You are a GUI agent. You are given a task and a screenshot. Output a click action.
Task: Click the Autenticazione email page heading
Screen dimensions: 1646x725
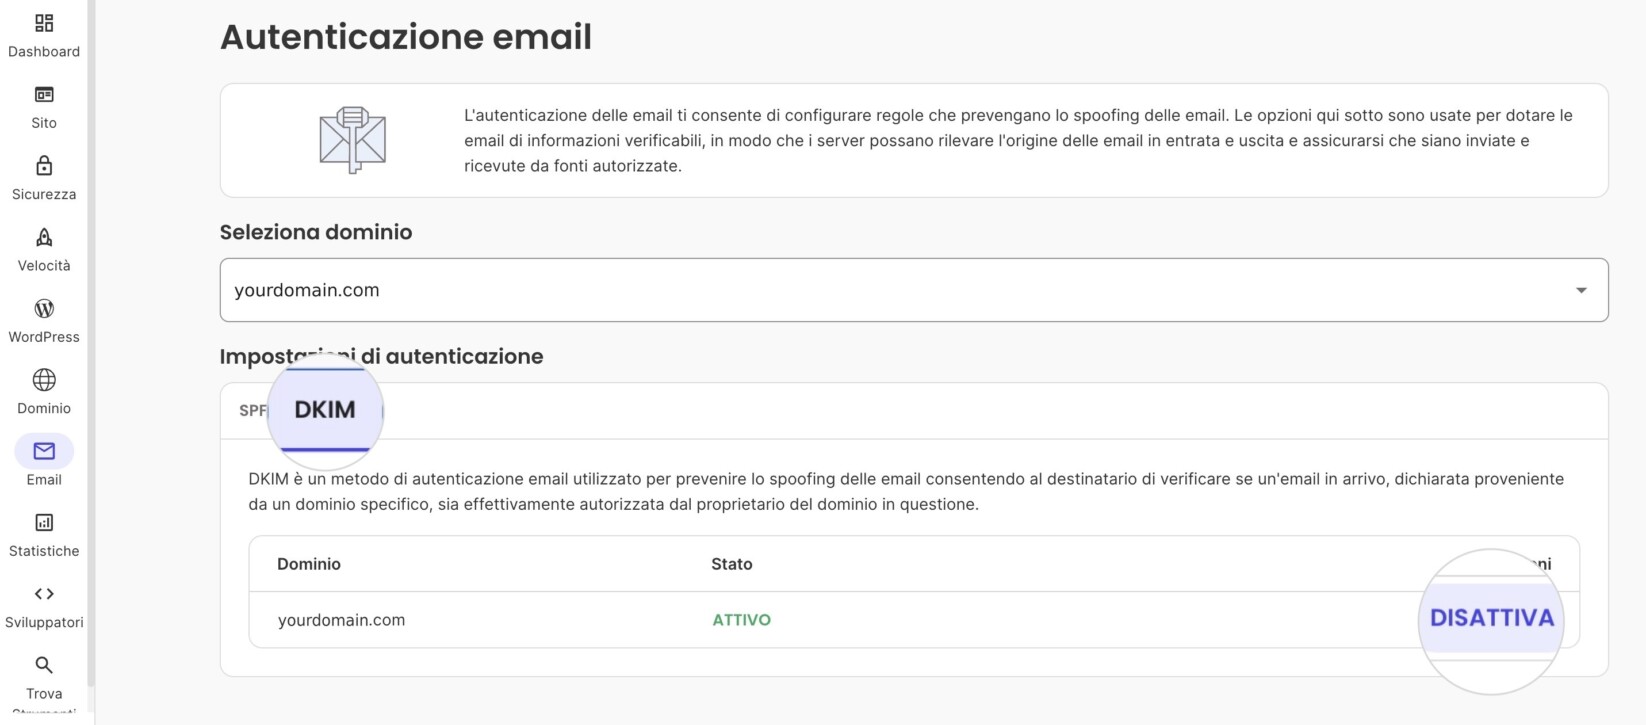406,37
